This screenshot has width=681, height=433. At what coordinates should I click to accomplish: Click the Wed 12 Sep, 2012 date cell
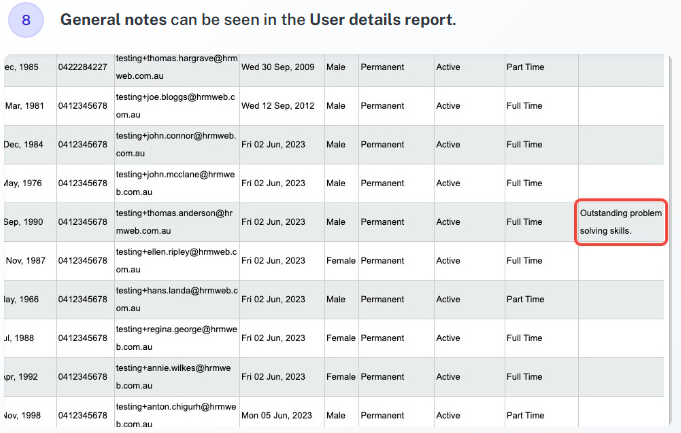click(282, 106)
